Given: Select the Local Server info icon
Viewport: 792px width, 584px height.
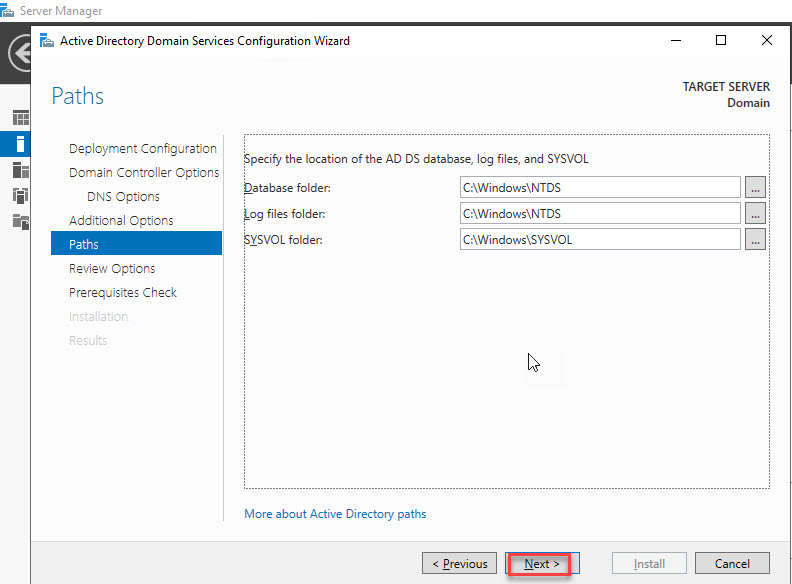Looking at the screenshot, I should point(20,143).
